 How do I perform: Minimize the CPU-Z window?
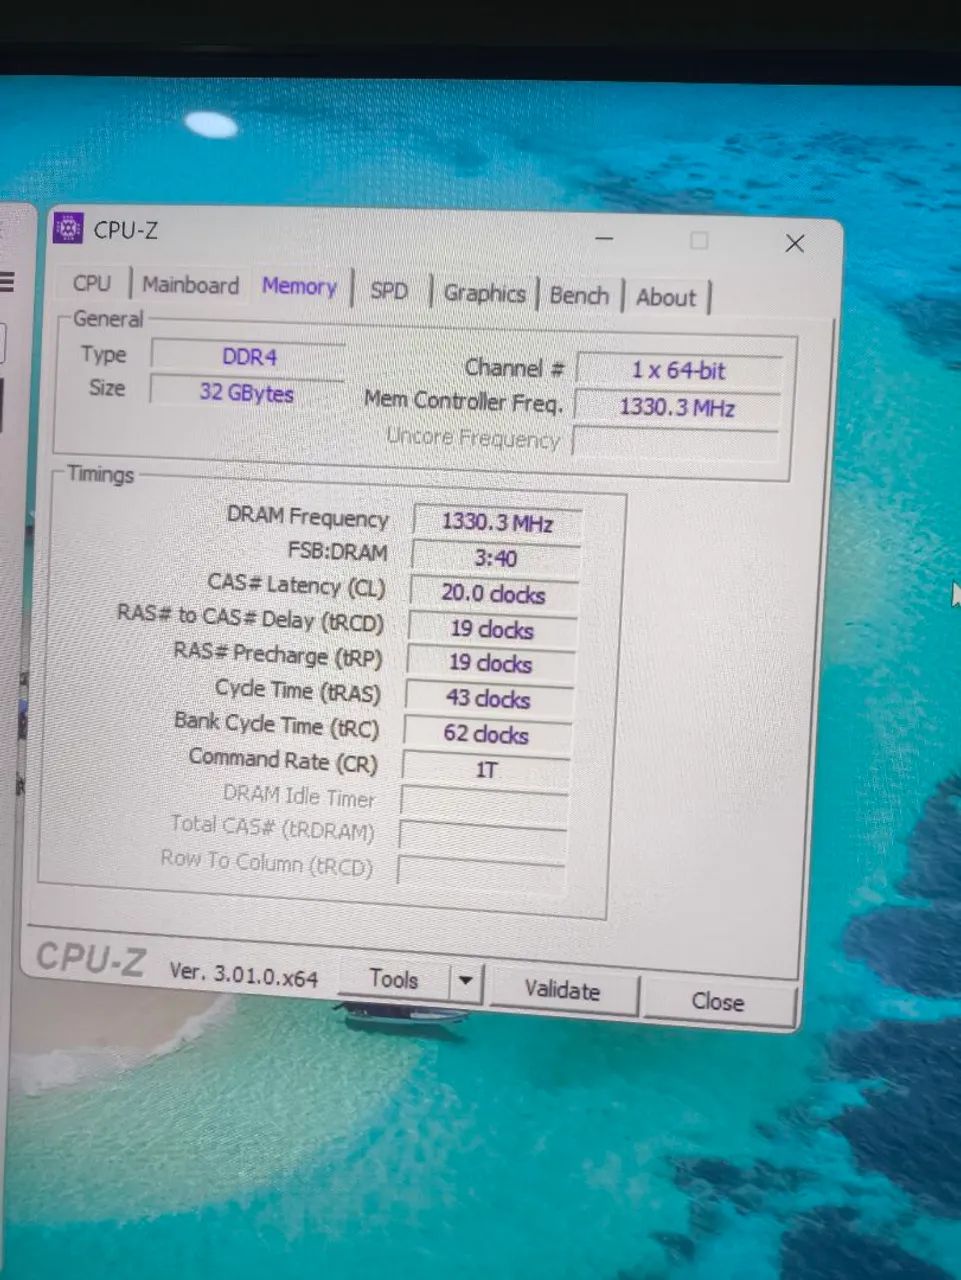(x=604, y=239)
